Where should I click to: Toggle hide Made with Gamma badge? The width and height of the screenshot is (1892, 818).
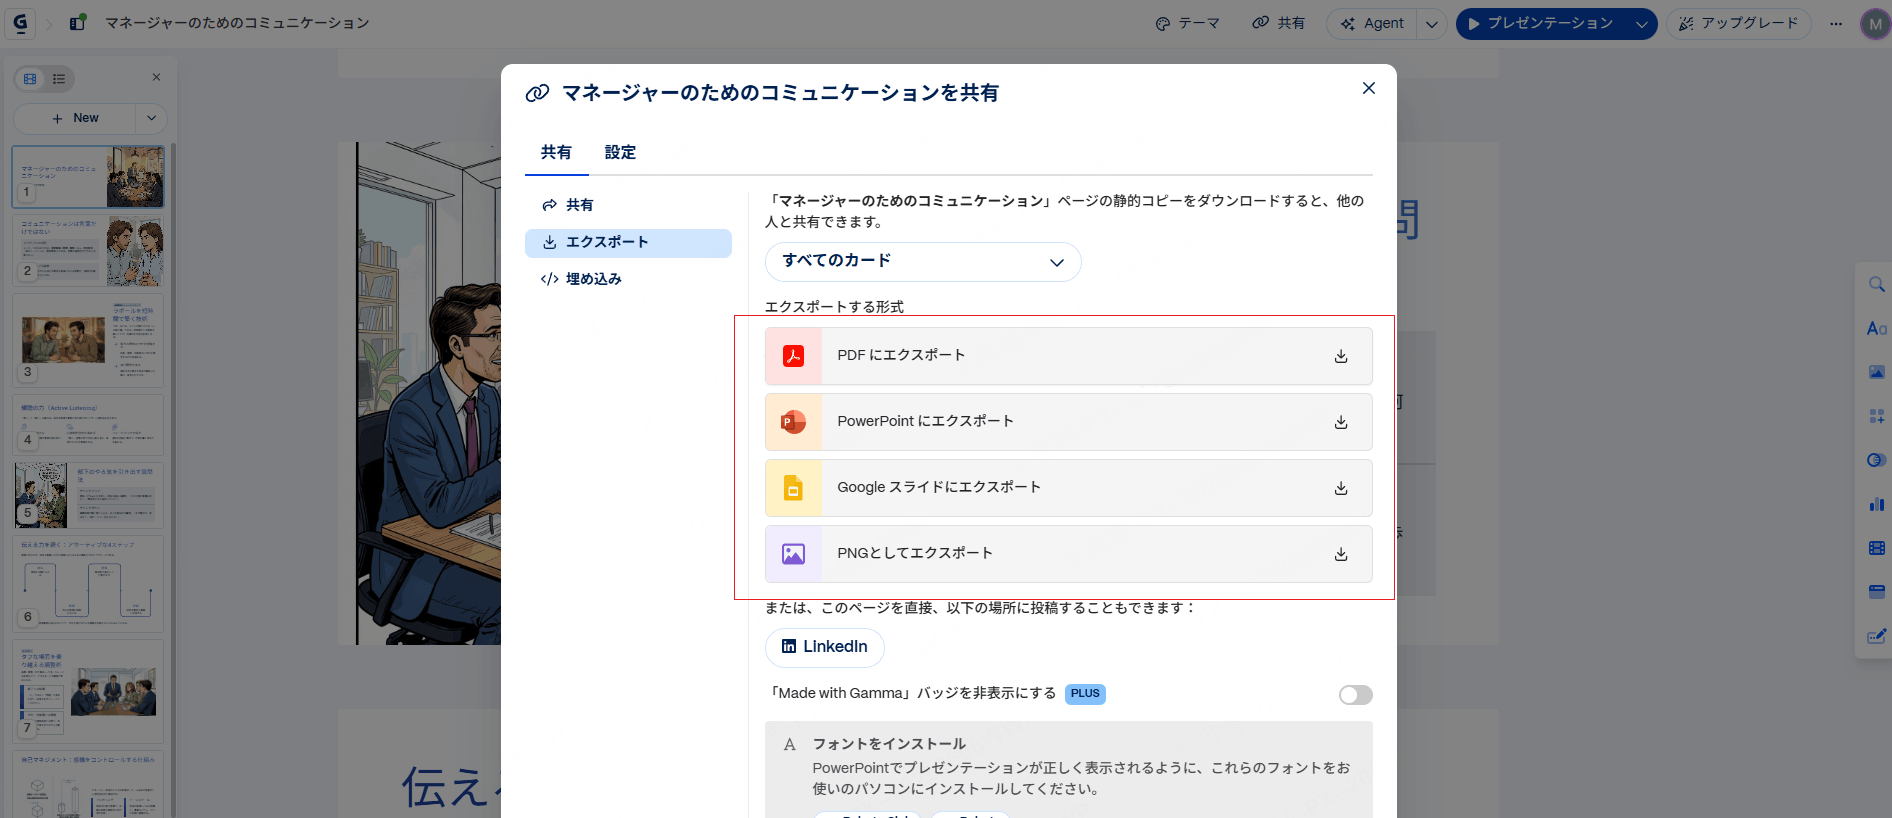click(1355, 695)
